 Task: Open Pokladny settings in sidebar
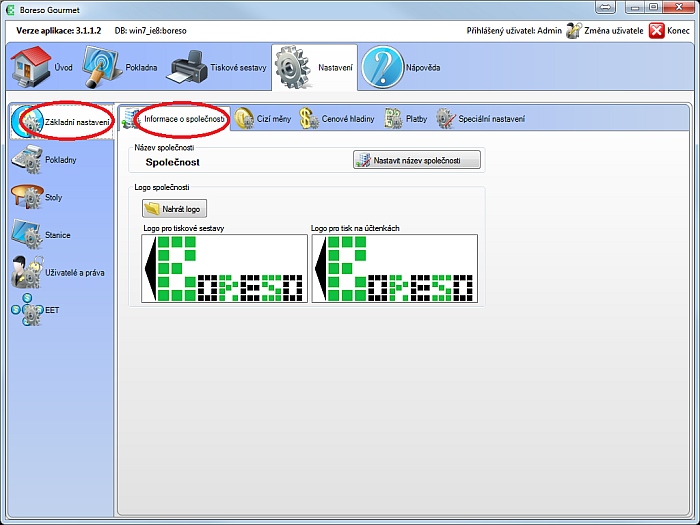tap(44, 160)
